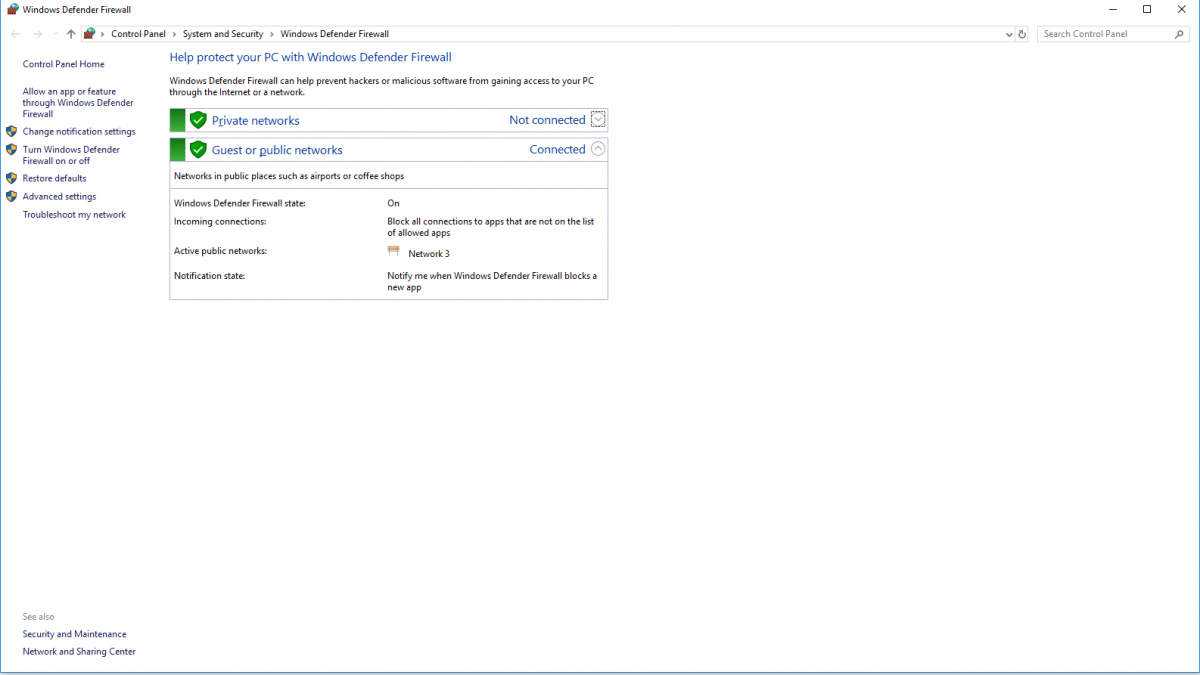Click the Windows Defender Firewall title bar icon
This screenshot has height=675, width=1200.
coord(13,9)
